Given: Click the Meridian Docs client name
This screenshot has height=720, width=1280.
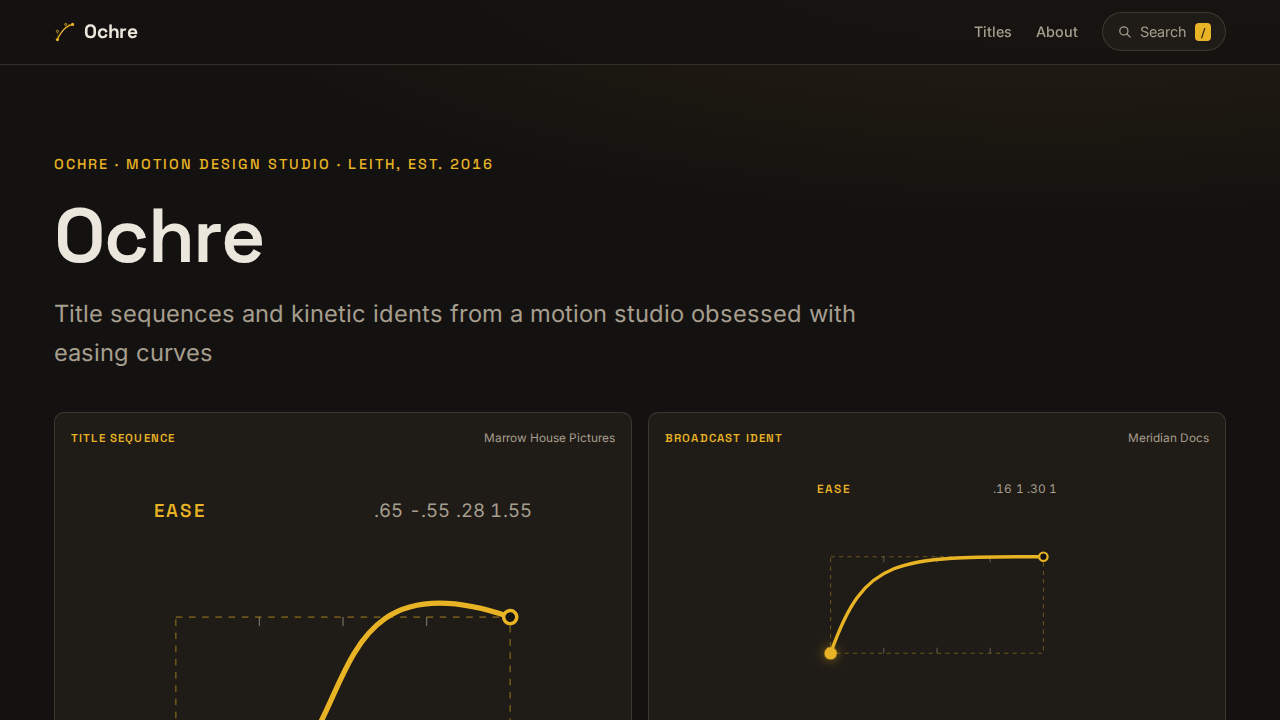Looking at the screenshot, I should [1168, 438].
